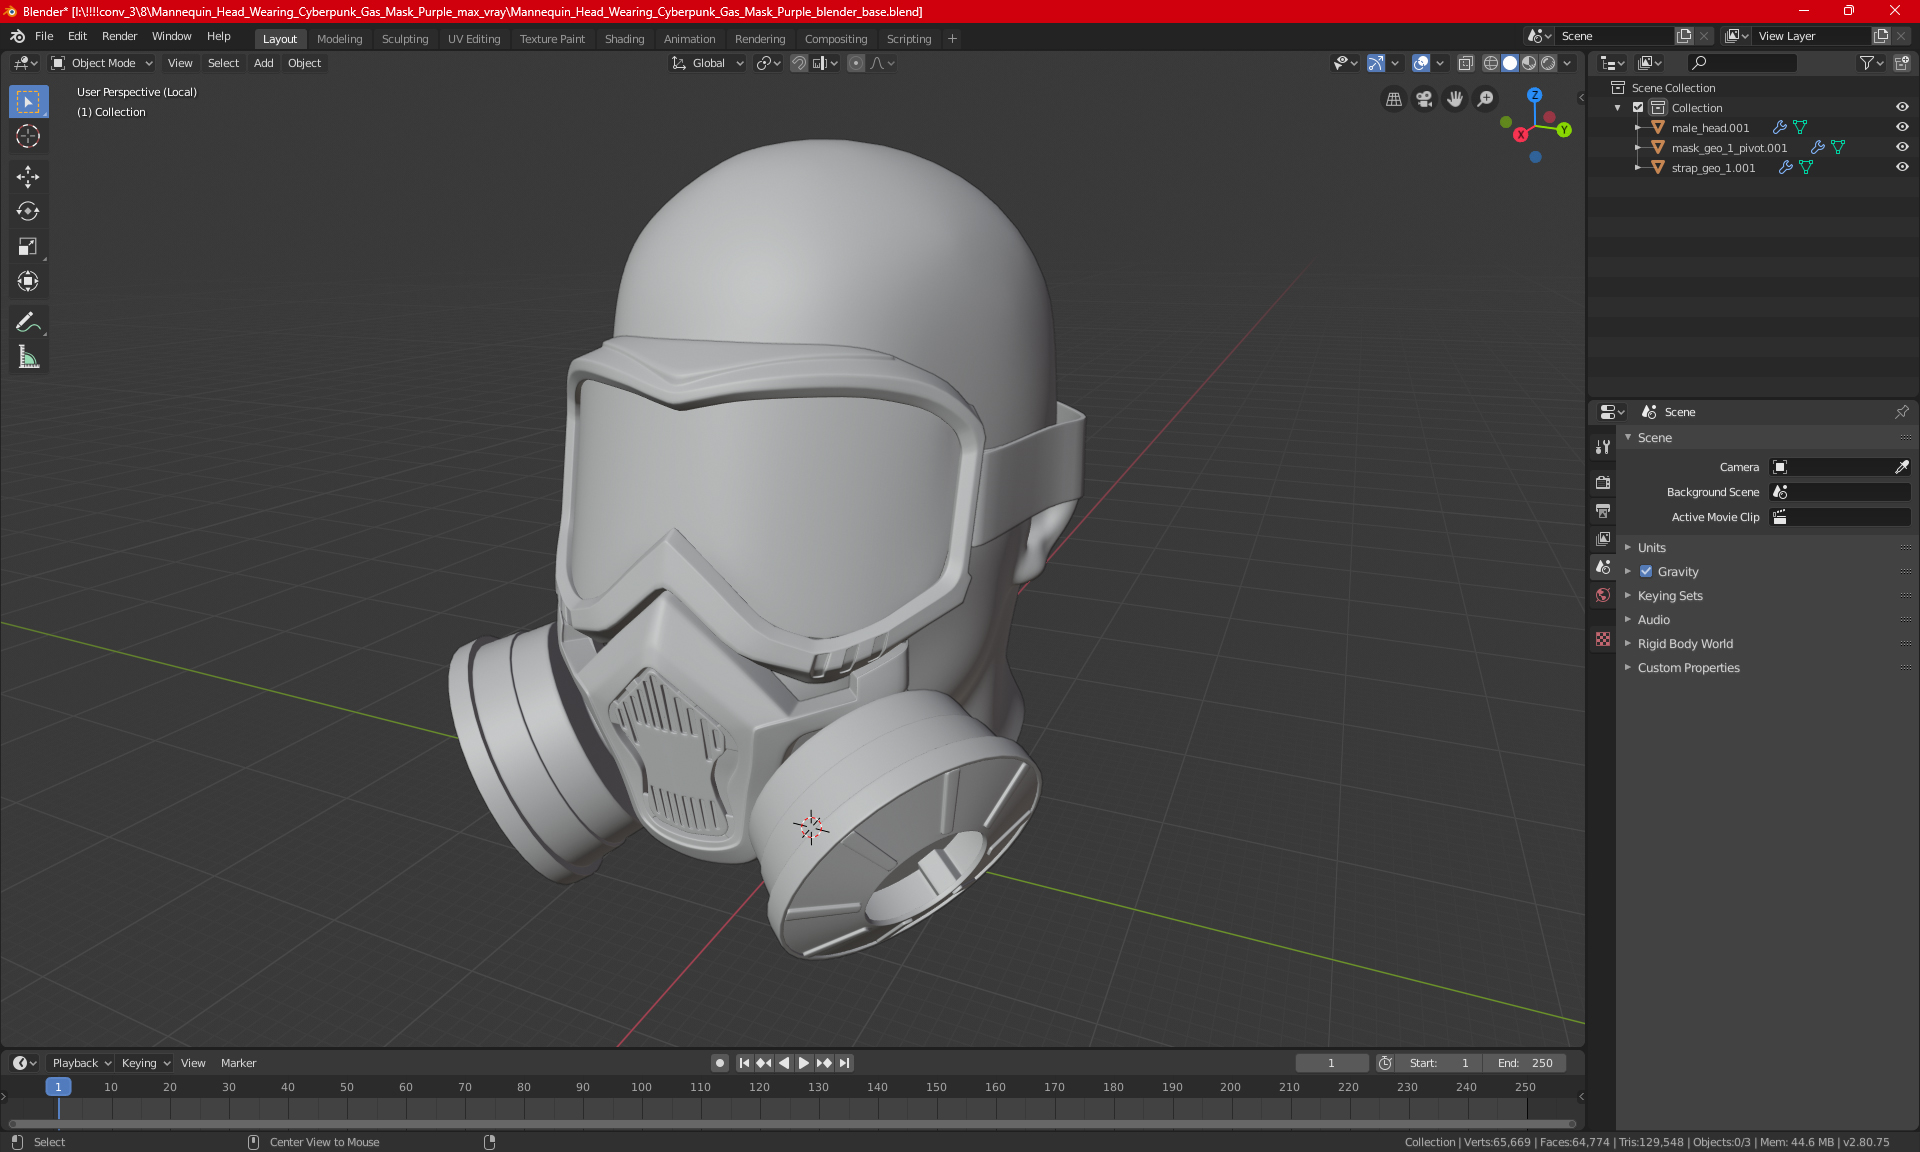Screen dimensions: 1920x1152
Task: Drag timeline playhead at frame 1
Action: (56, 1086)
